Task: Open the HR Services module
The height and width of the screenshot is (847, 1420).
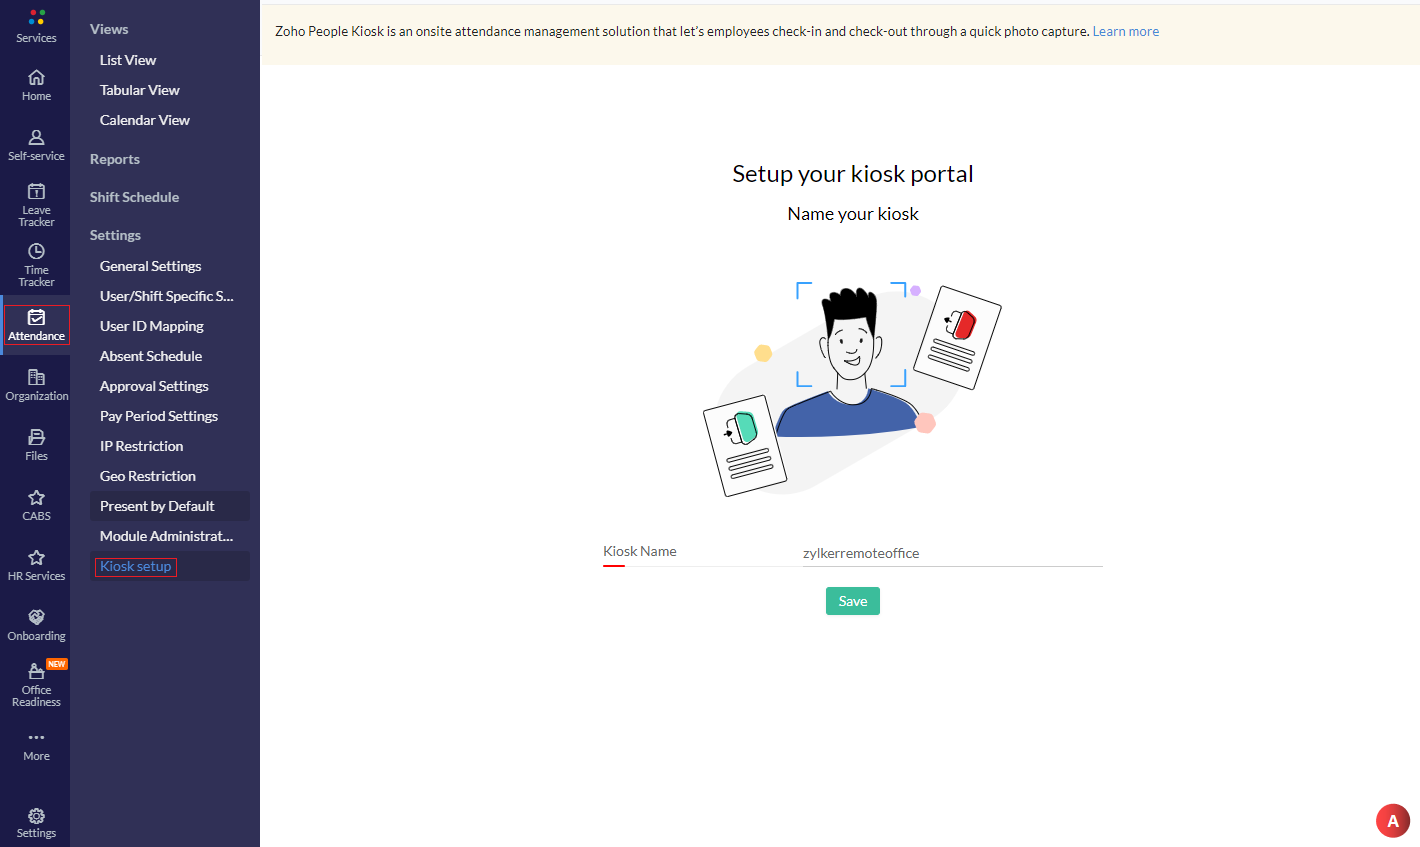Action: tap(36, 566)
